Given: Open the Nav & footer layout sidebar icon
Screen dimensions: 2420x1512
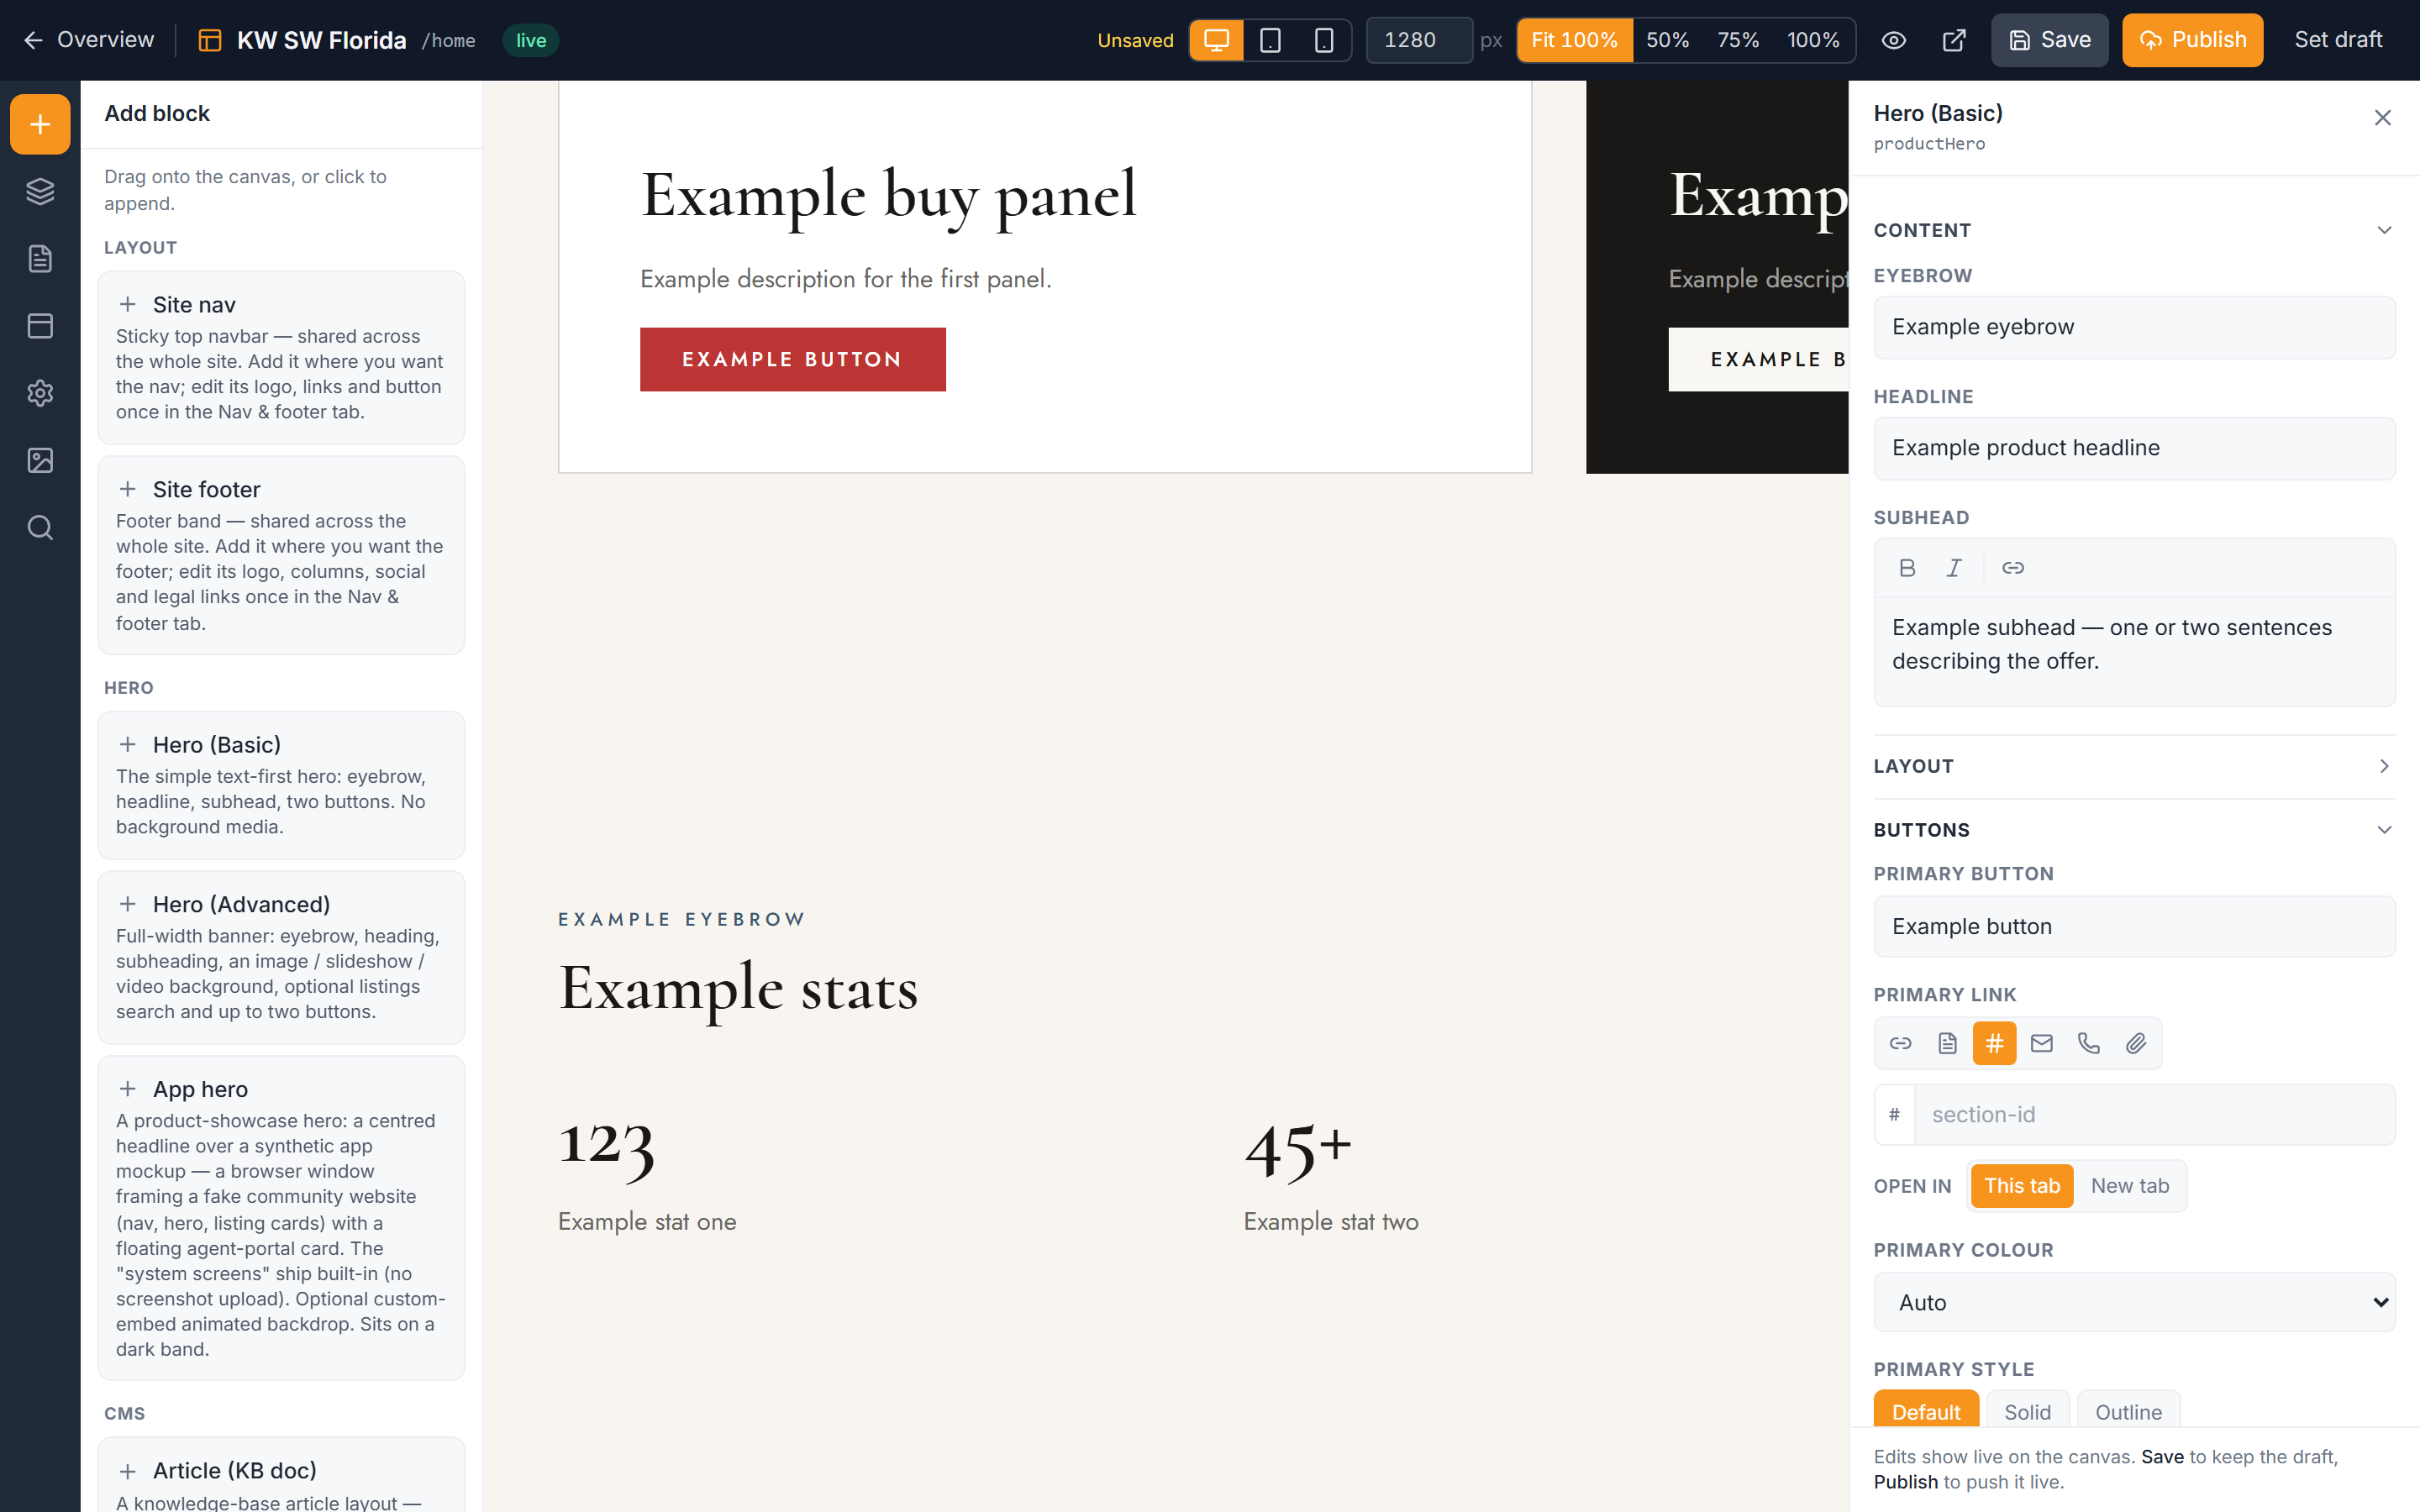Looking at the screenshot, I should click(40, 326).
